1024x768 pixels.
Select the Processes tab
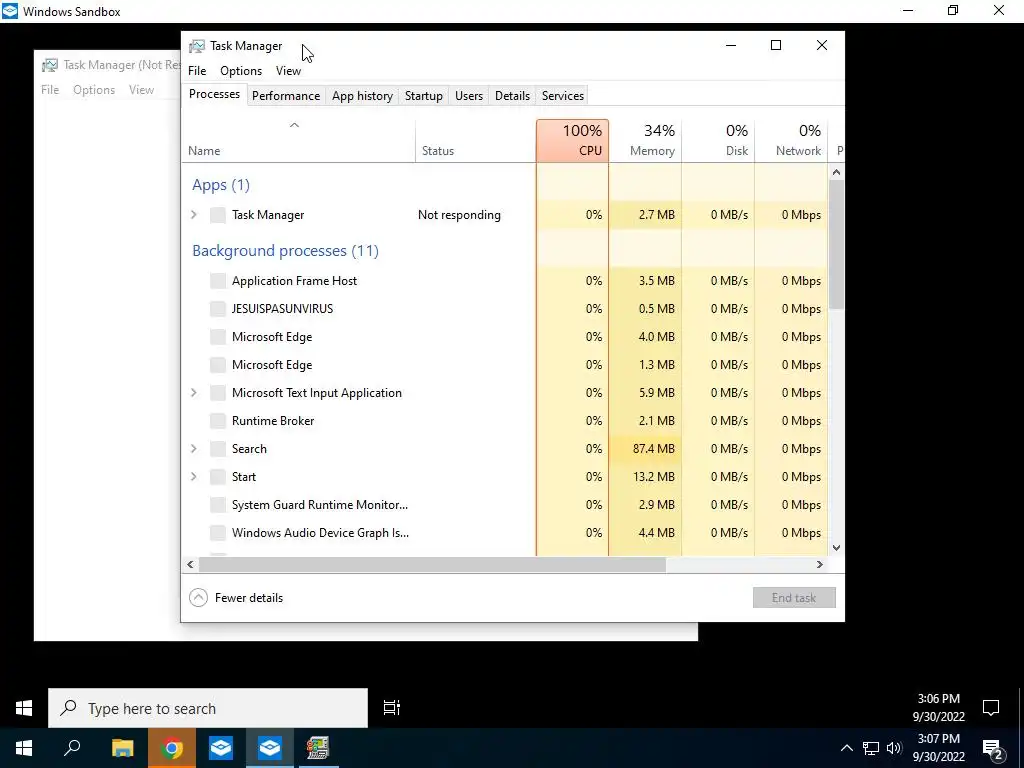click(x=214, y=94)
